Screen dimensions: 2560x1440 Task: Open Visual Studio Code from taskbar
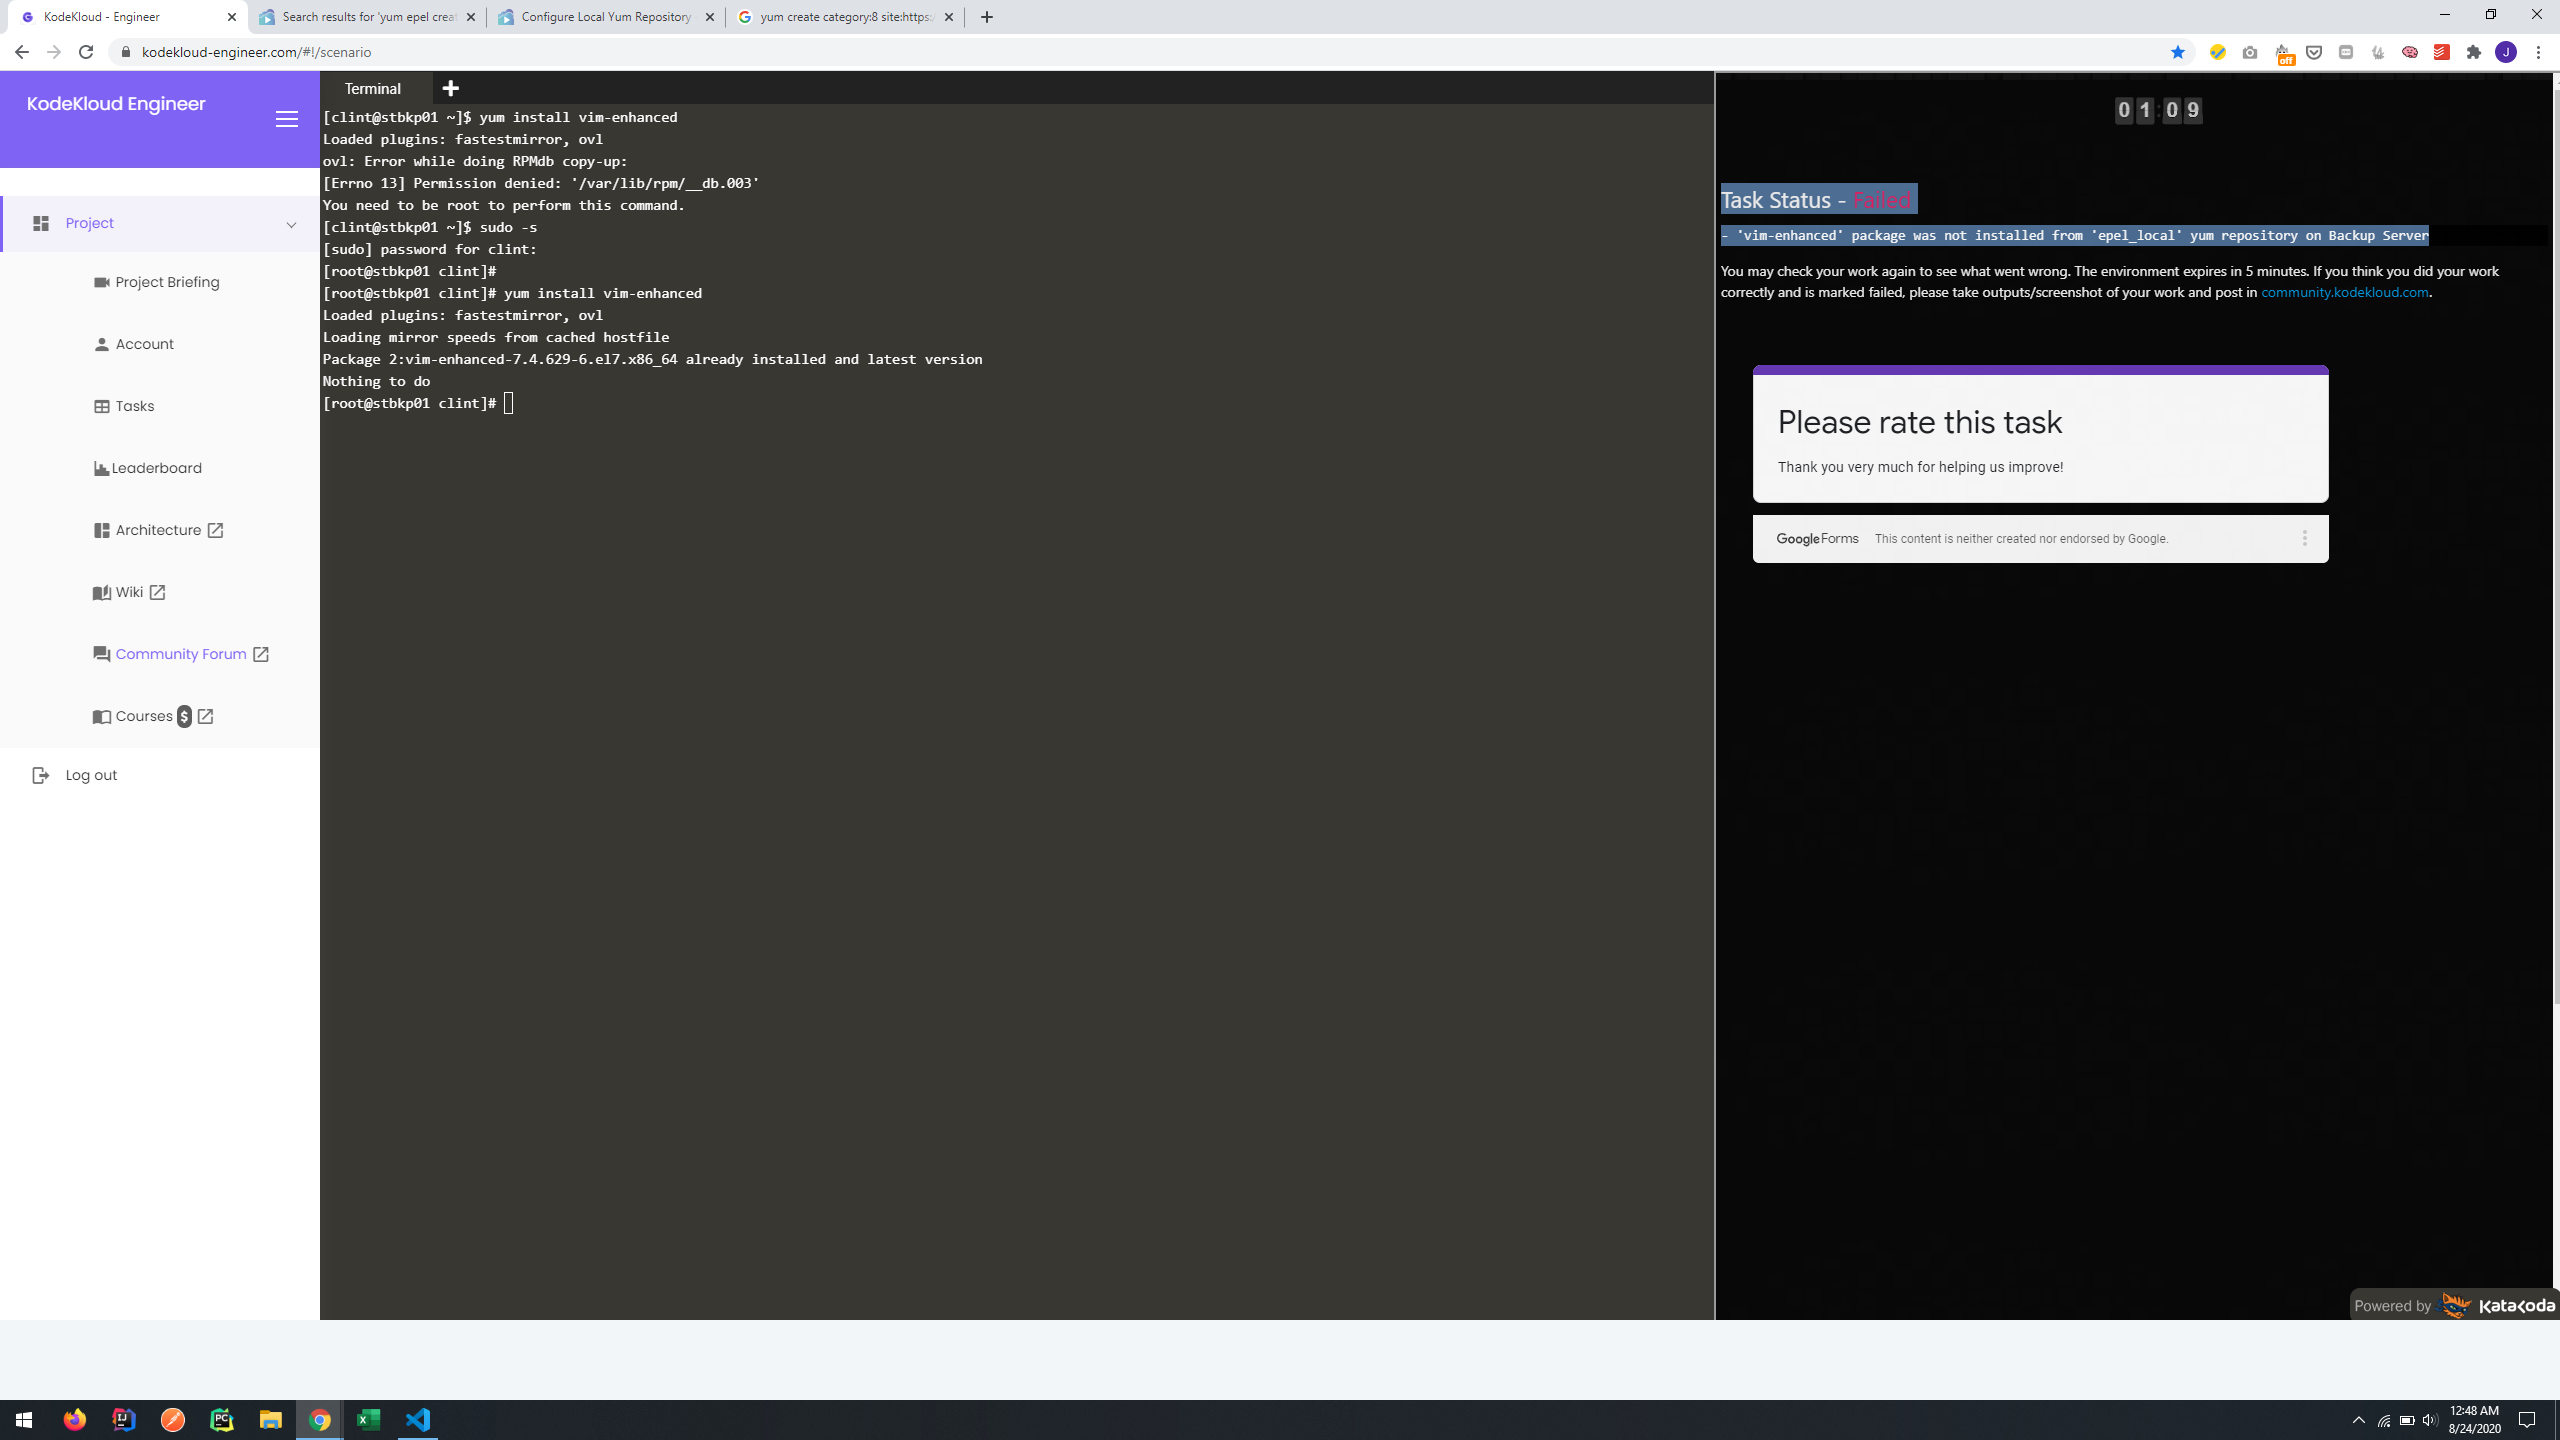418,1420
